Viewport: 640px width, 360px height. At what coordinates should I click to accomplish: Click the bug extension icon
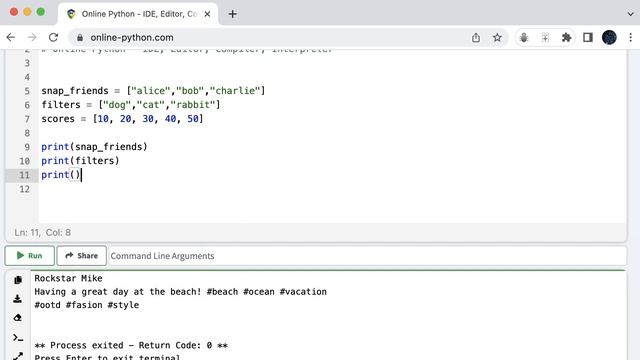524,38
